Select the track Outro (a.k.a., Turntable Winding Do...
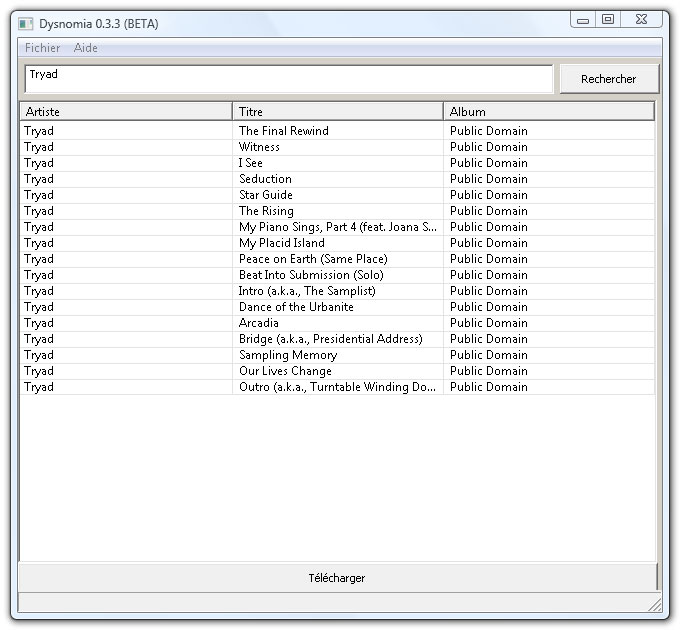 (337, 388)
